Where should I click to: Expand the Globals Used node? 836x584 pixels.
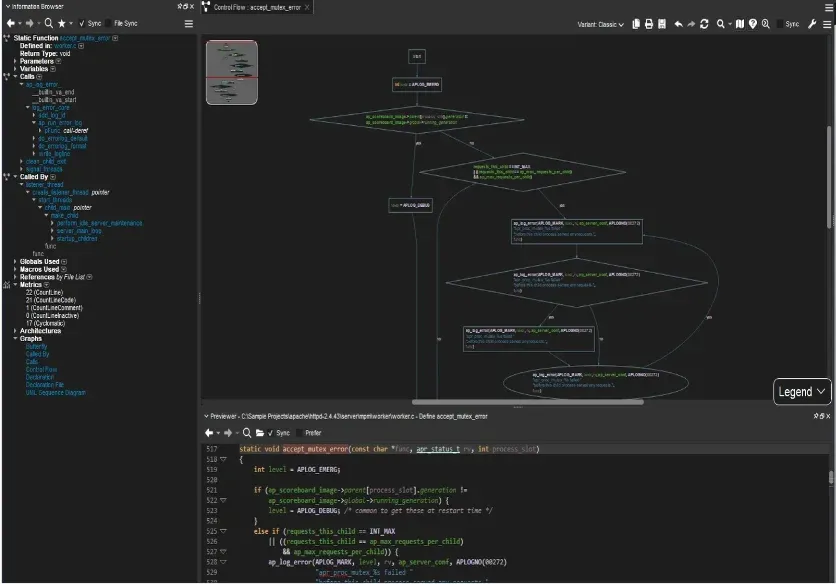(x=15, y=261)
